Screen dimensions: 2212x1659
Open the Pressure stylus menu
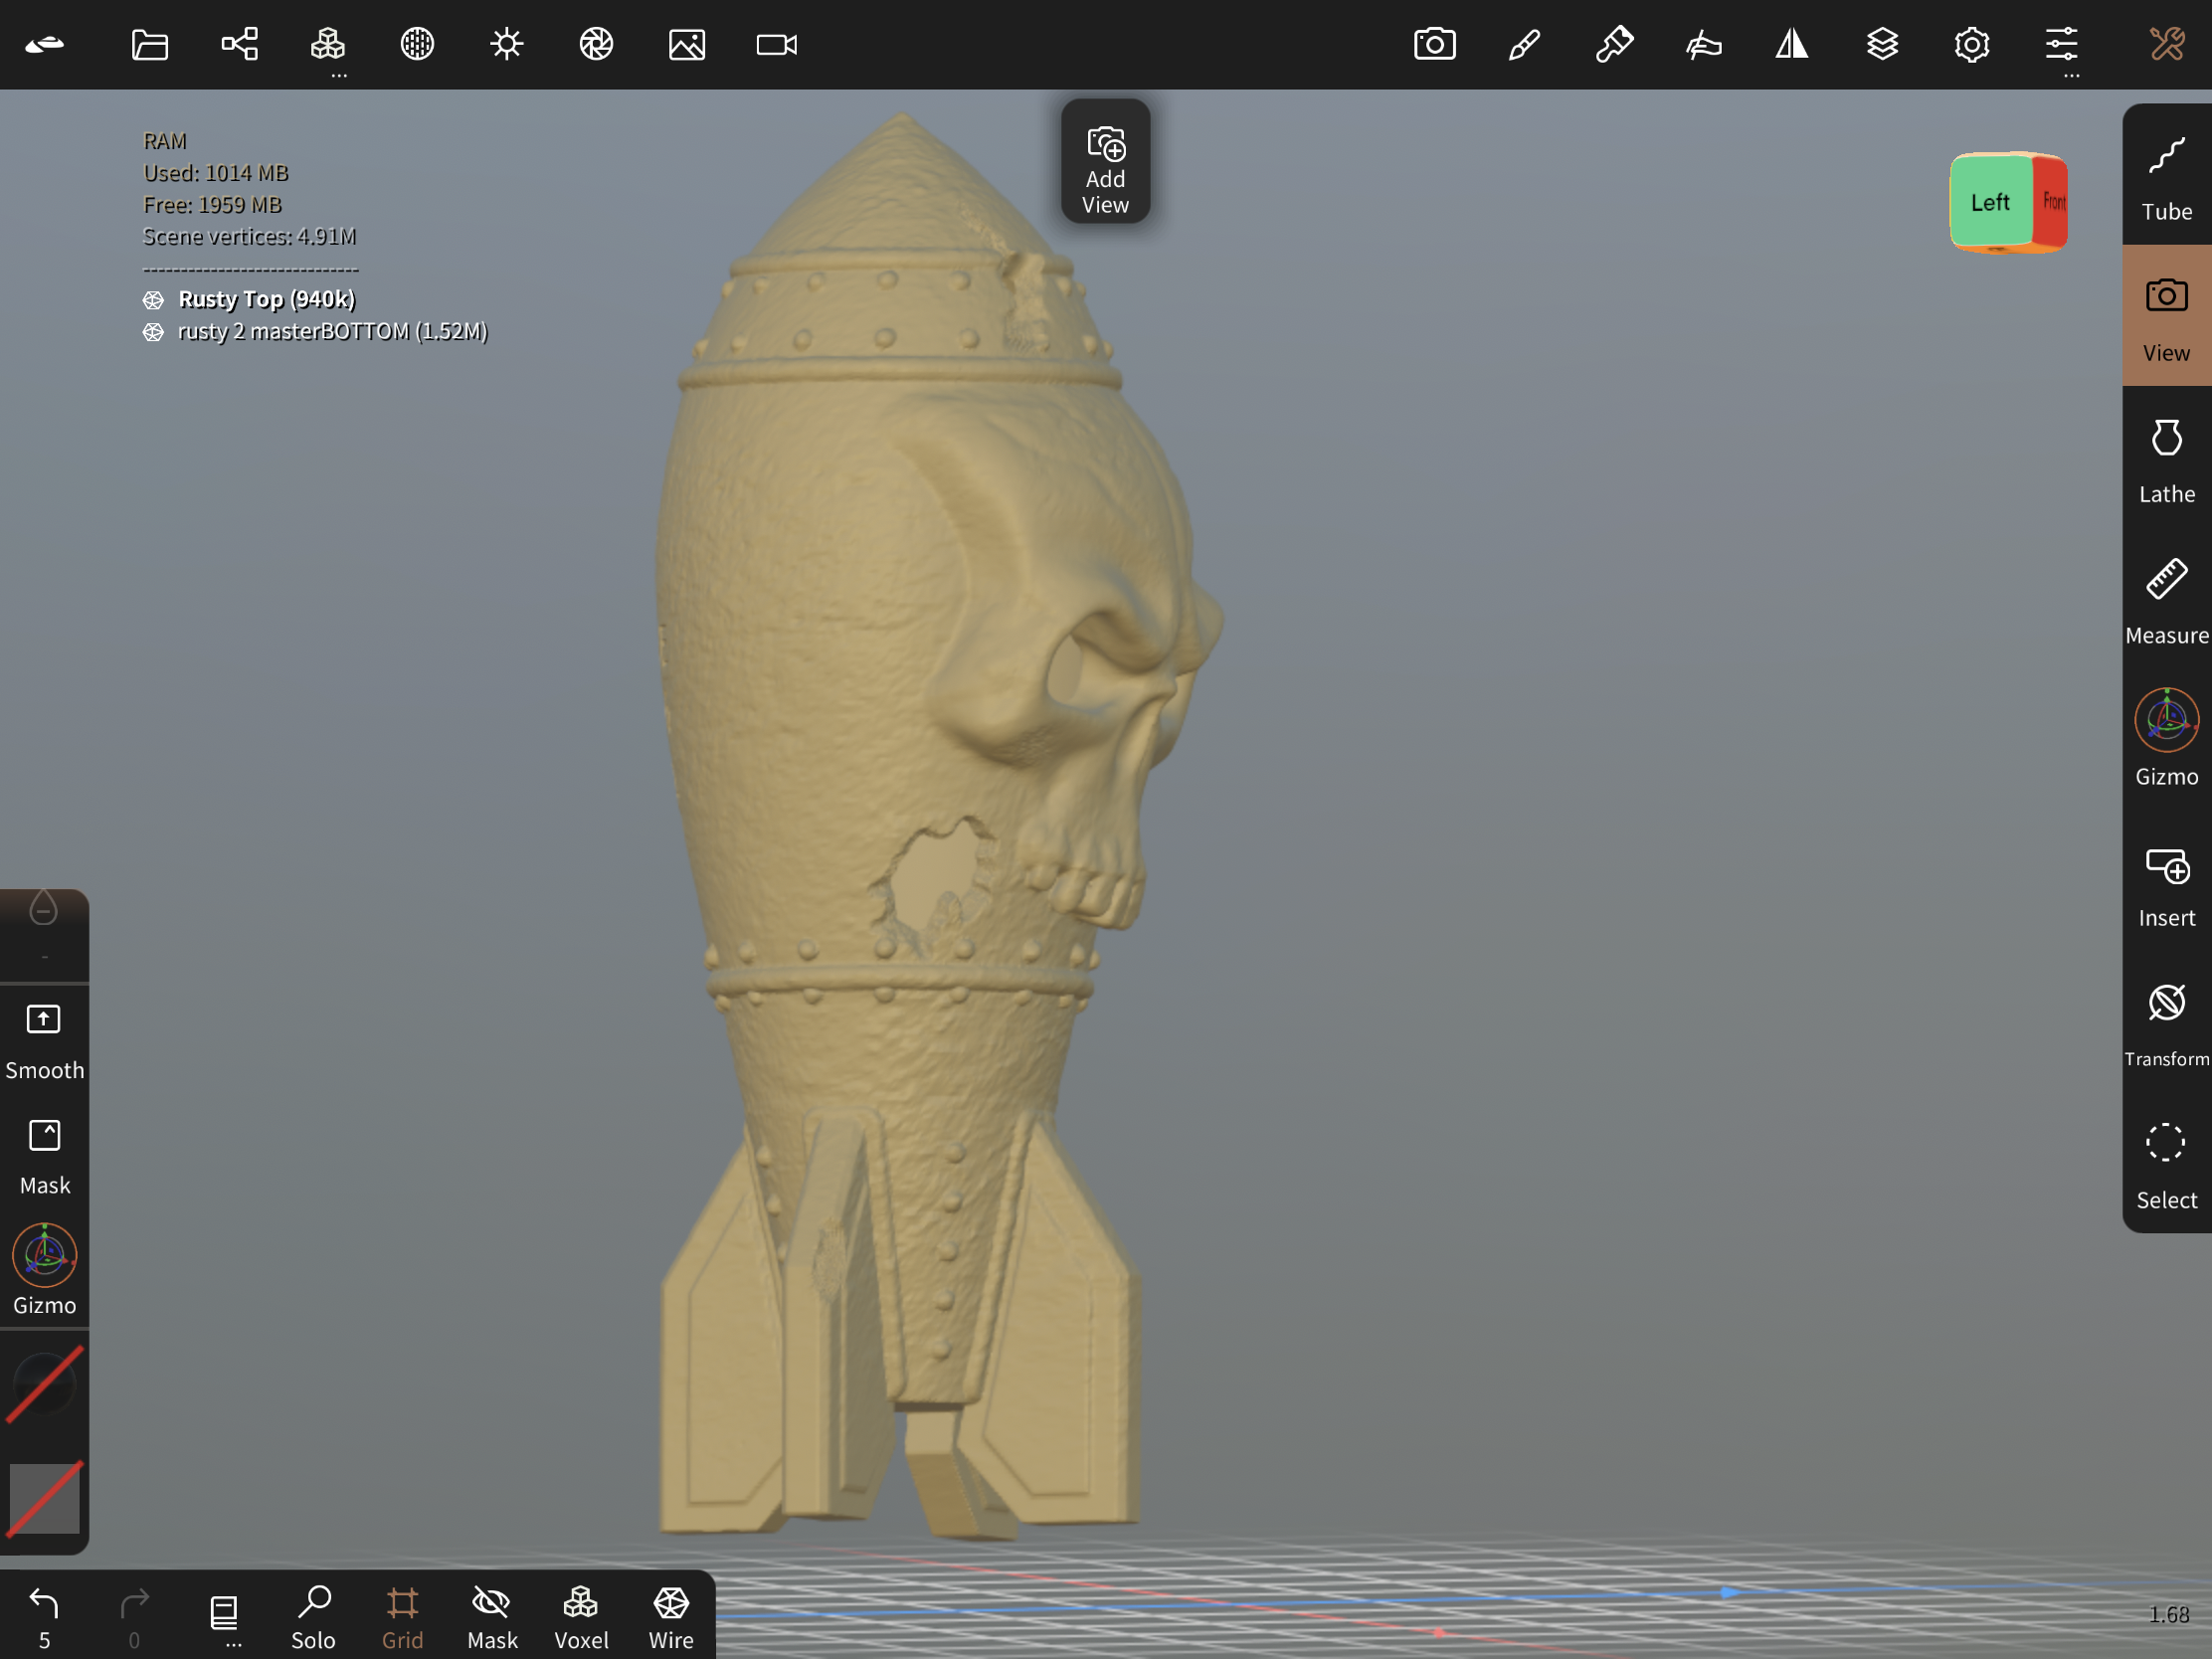tap(1703, 44)
